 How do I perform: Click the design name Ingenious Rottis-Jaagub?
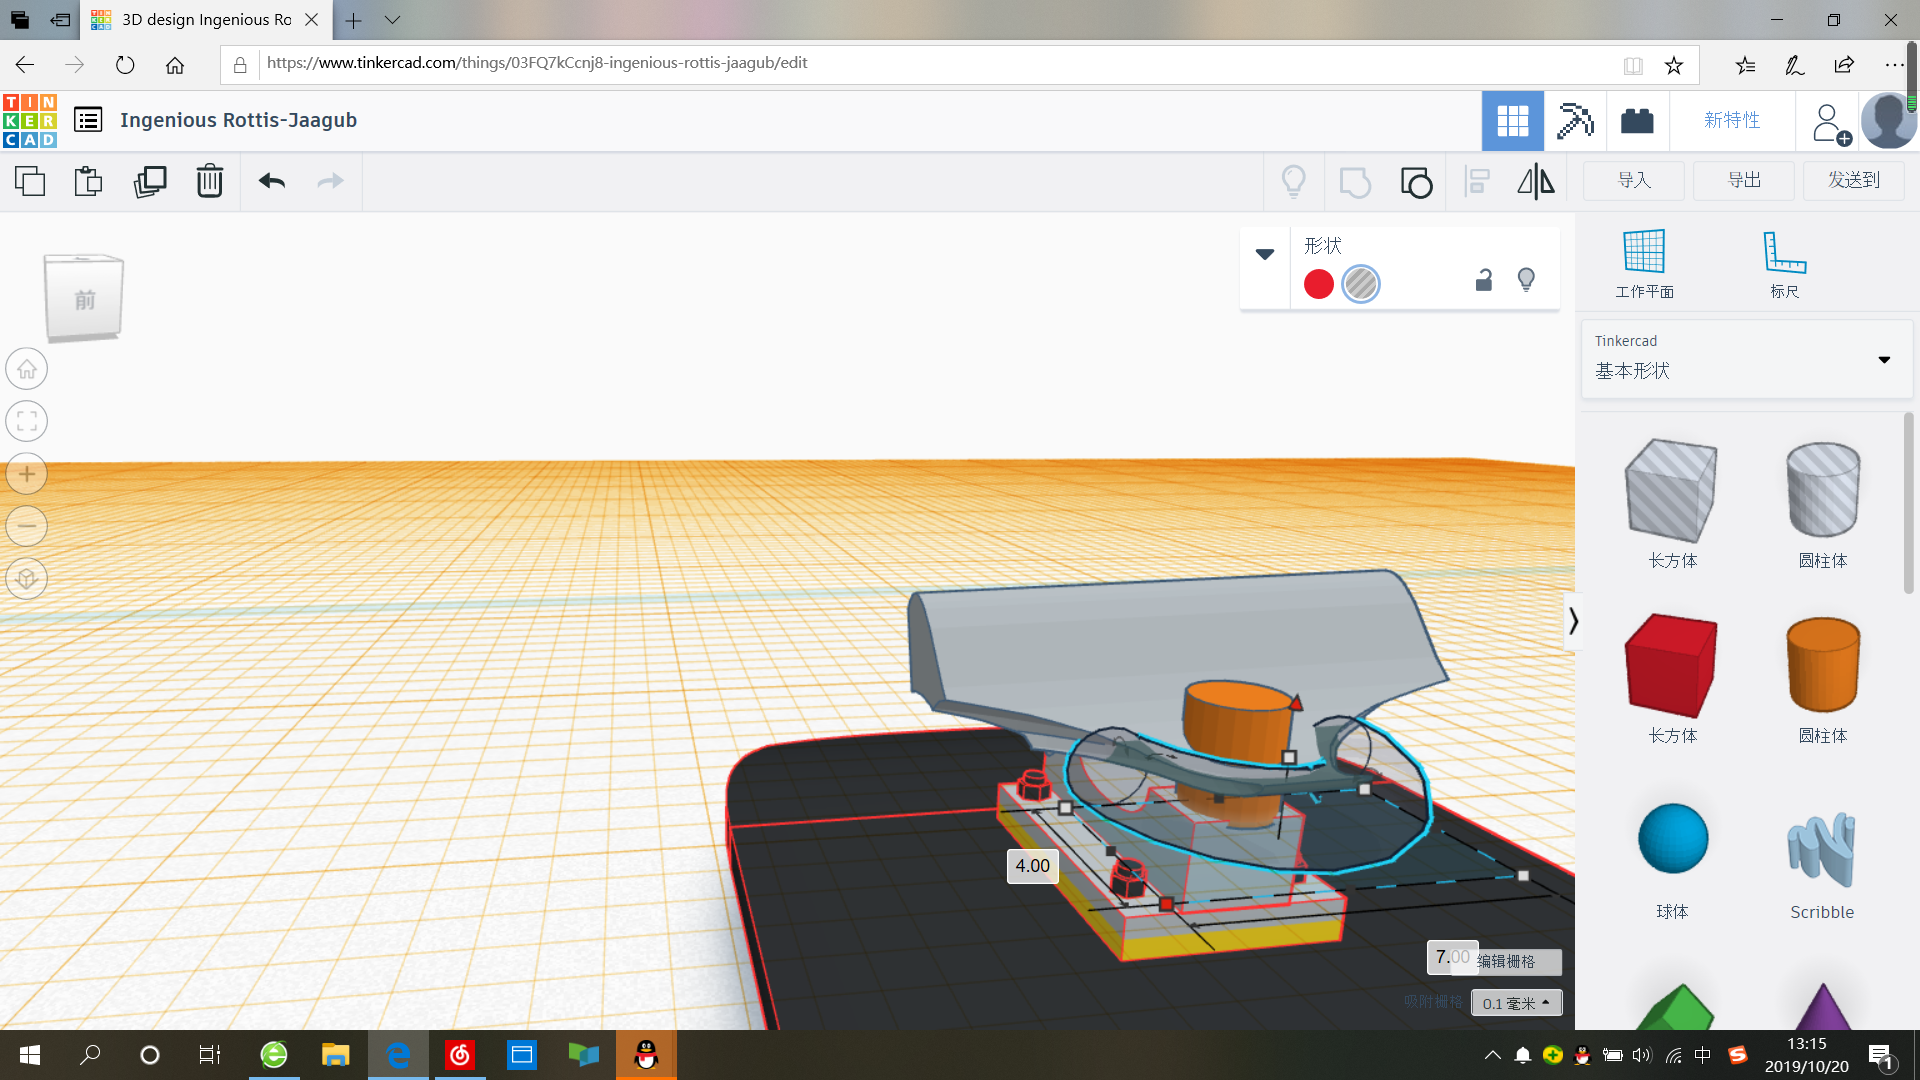click(x=238, y=120)
